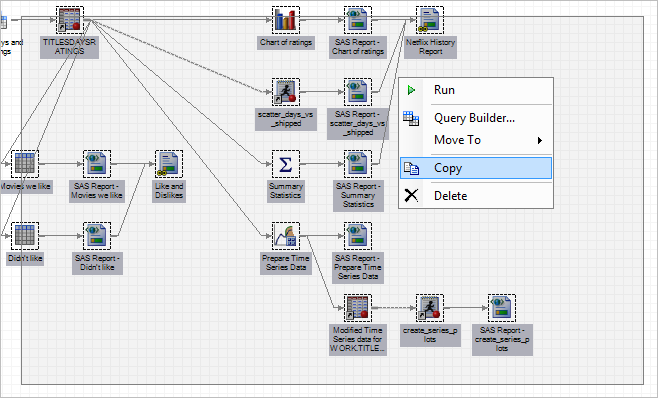Click the Chart of ratings bar chart icon
This screenshot has width=658, height=398.
point(286,20)
